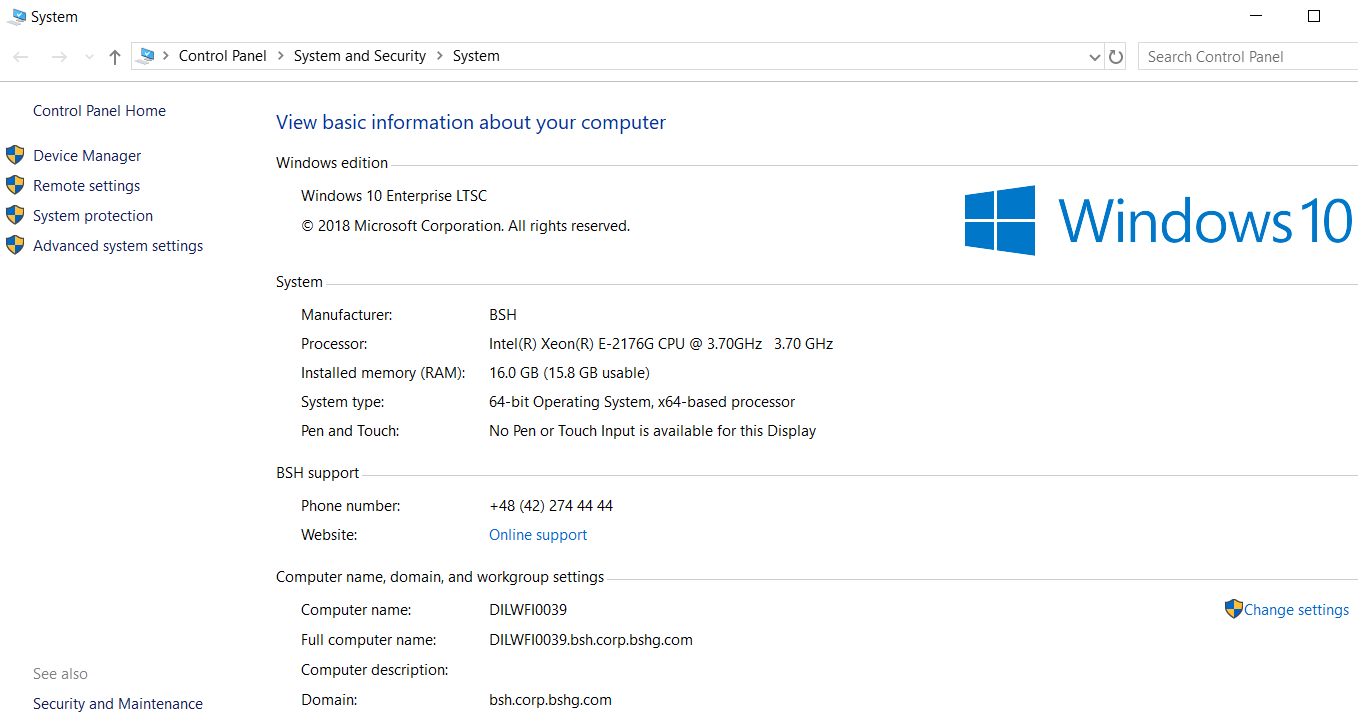Open Control Panel Home in the sidebar
Image resolution: width=1358 pixels, height=727 pixels.
(x=99, y=111)
